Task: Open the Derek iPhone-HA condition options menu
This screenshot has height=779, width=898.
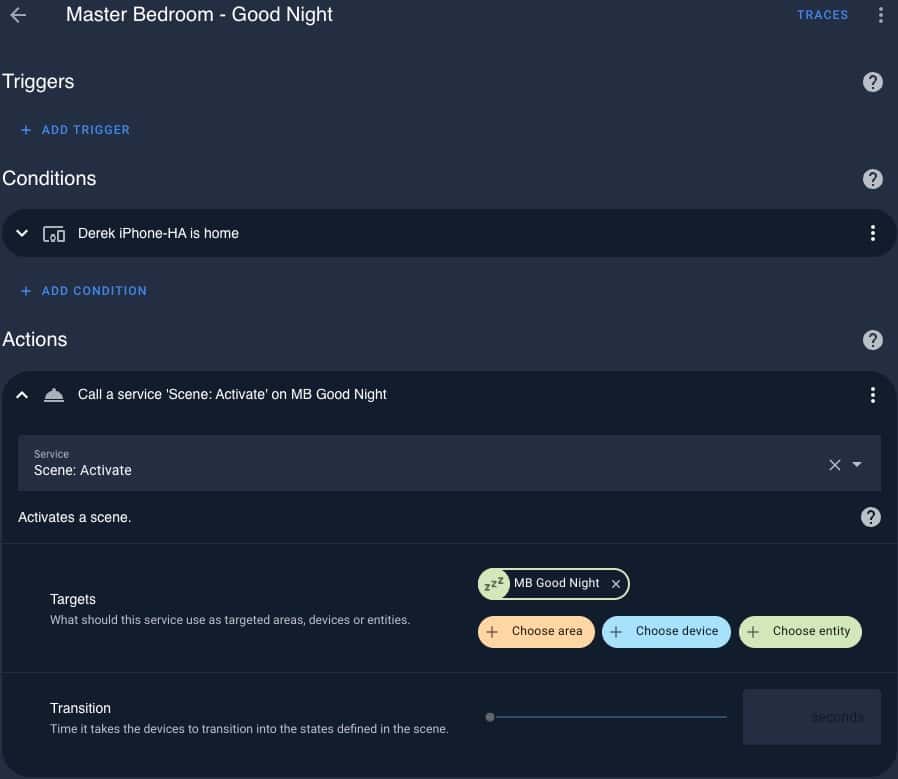Action: 872,233
